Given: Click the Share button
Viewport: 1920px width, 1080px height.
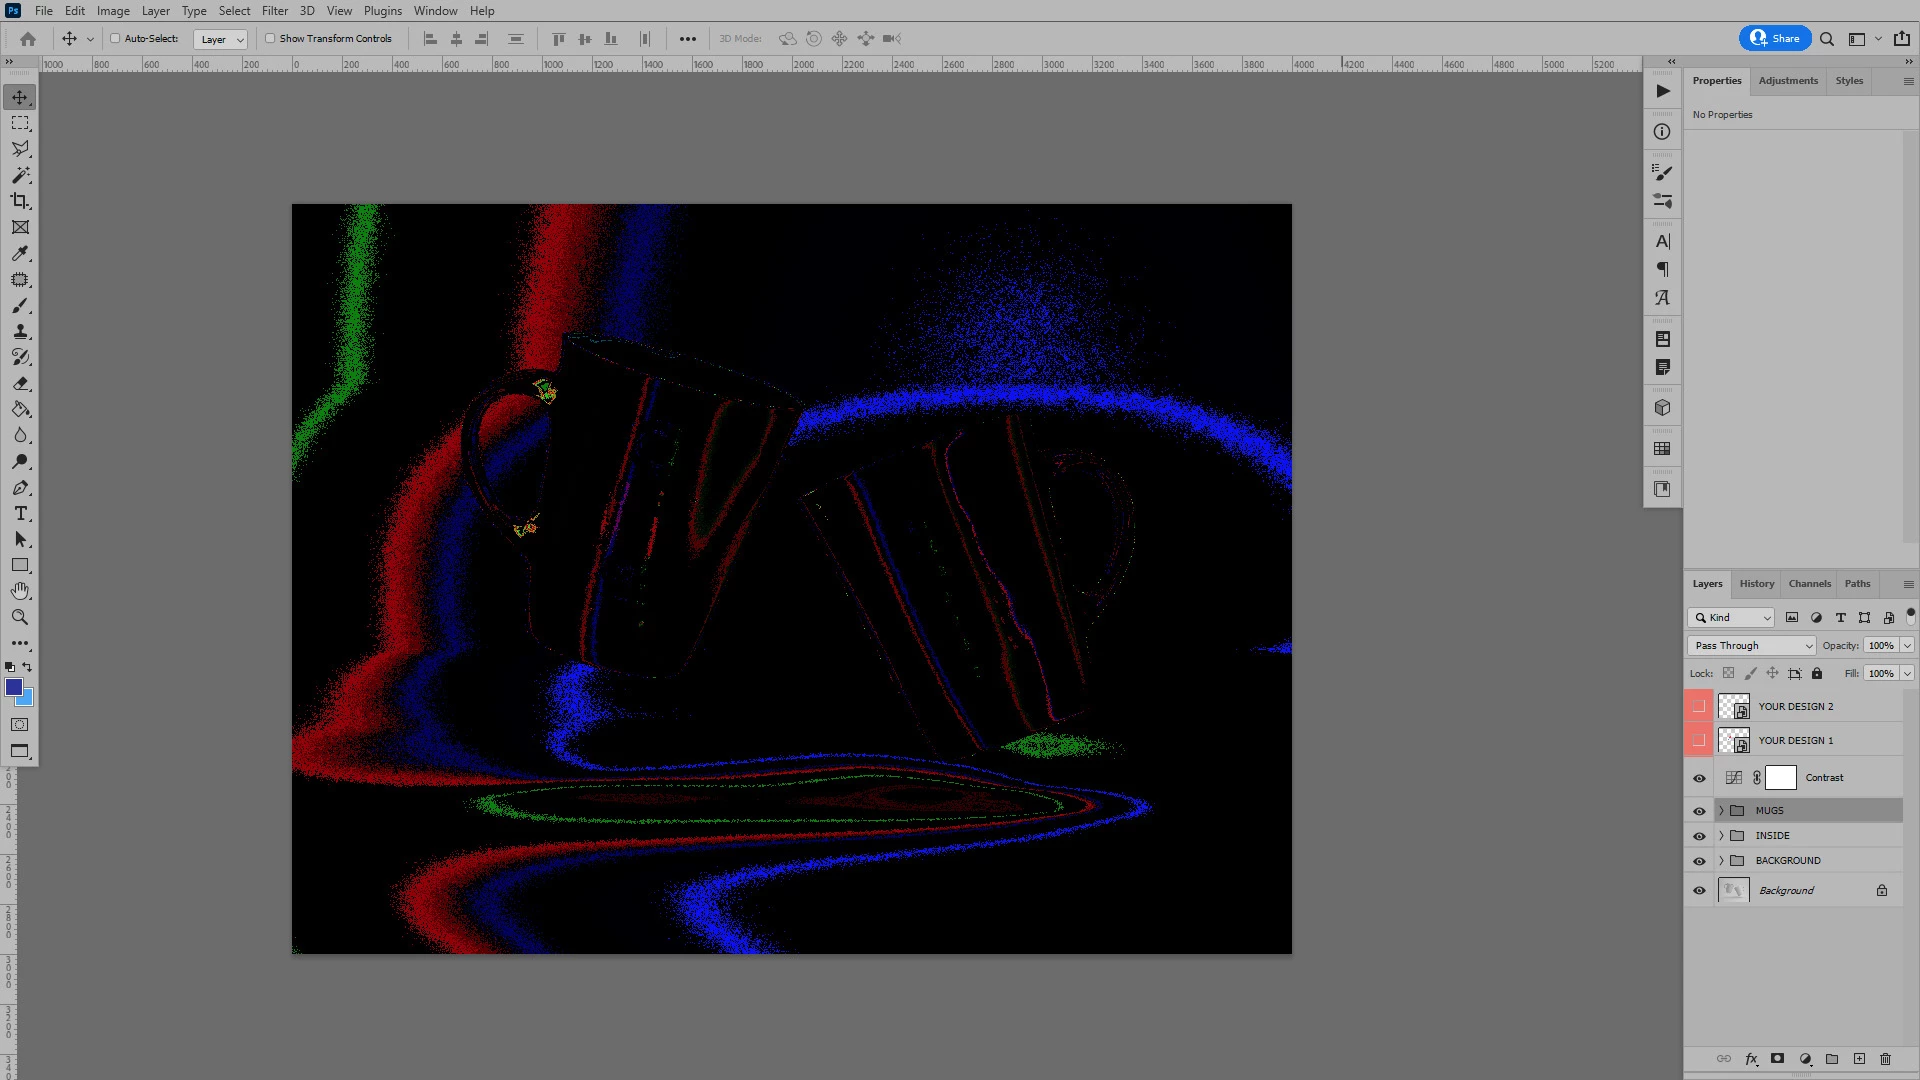Looking at the screenshot, I should [1775, 39].
